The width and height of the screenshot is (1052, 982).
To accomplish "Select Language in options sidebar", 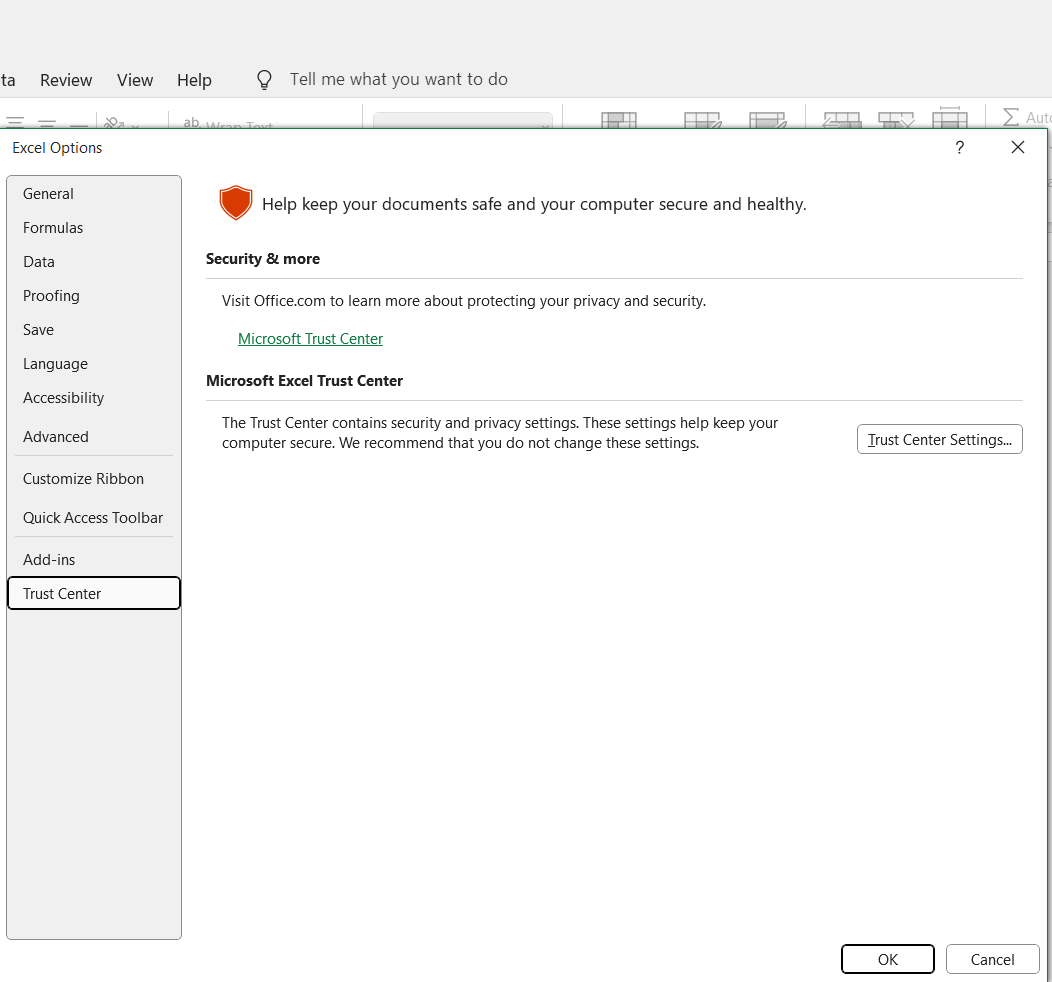I will (94, 364).
